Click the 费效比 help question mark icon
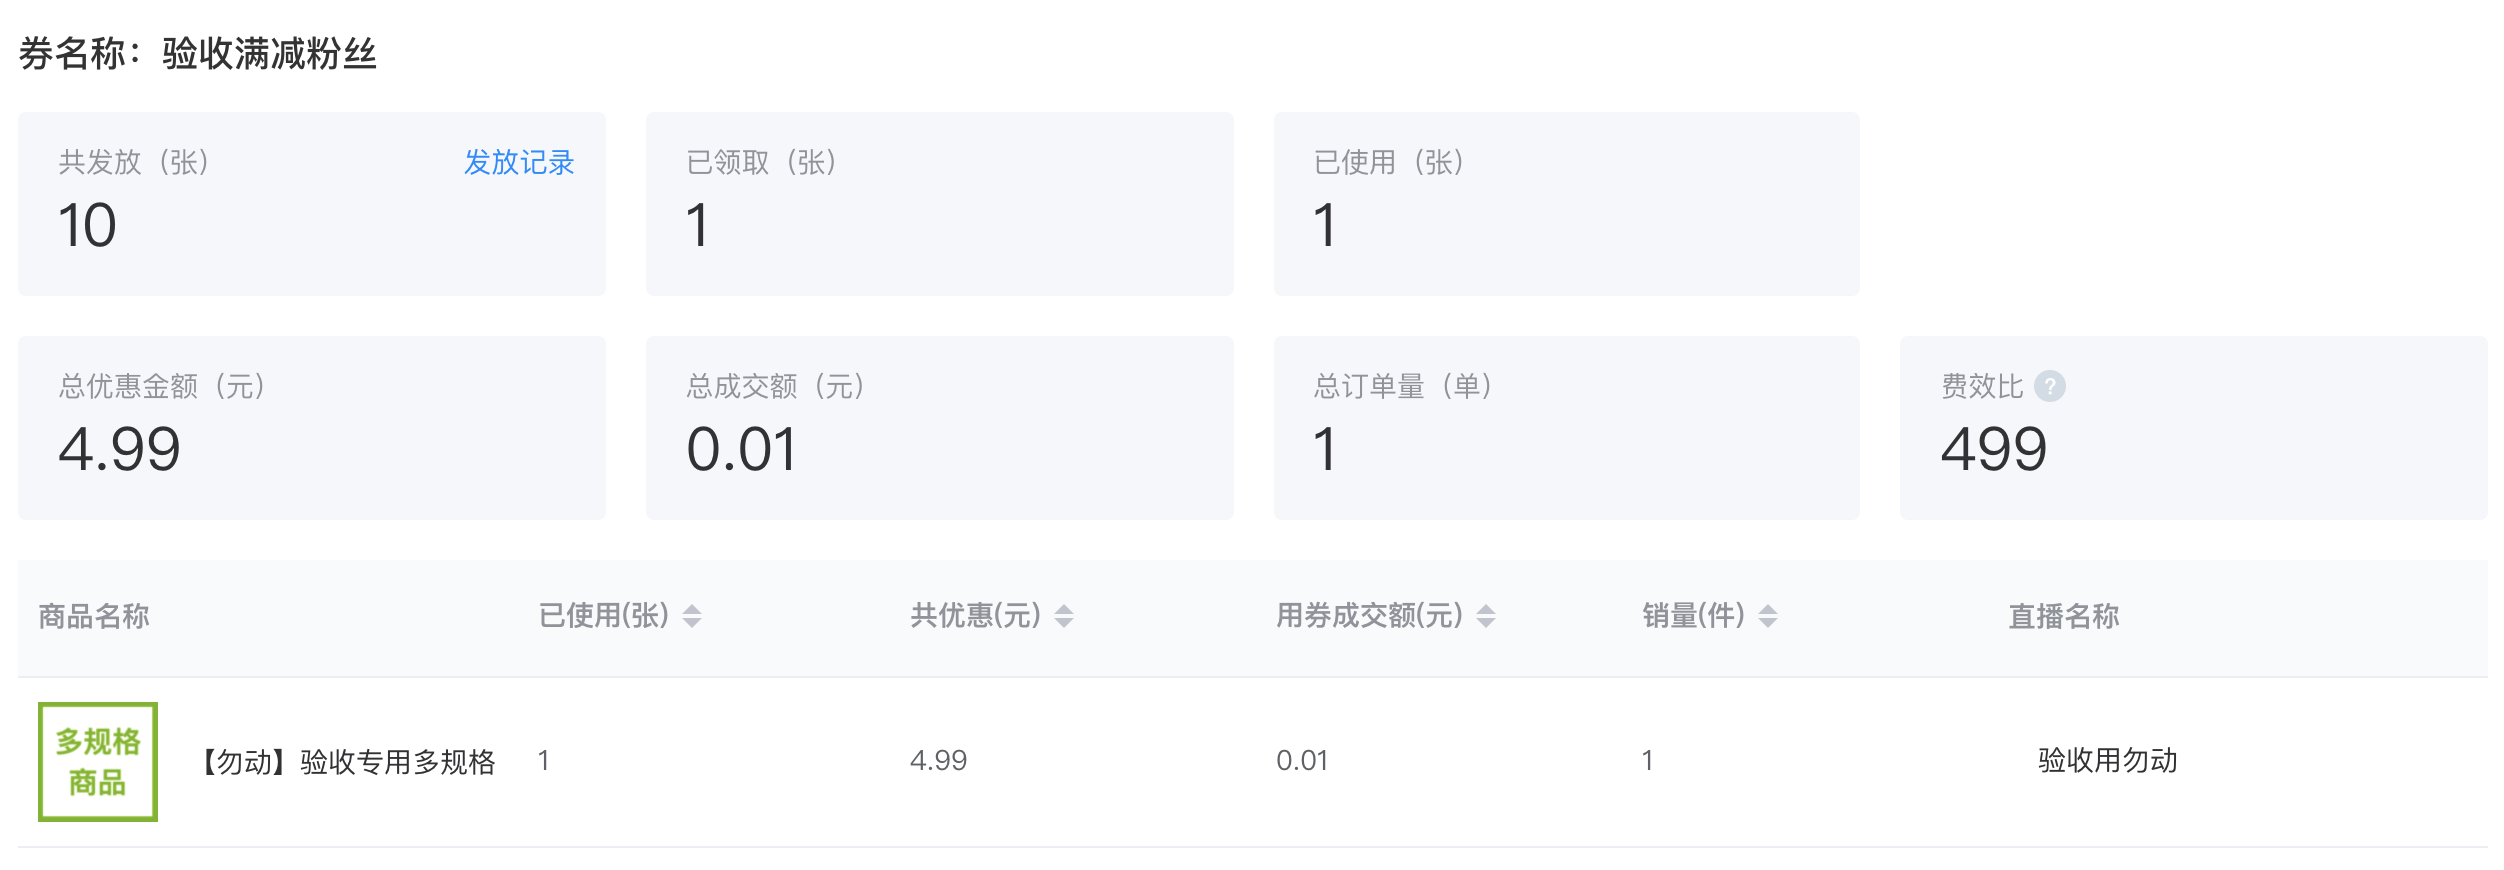This screenshot has width=2504, height=870. 2049,386
